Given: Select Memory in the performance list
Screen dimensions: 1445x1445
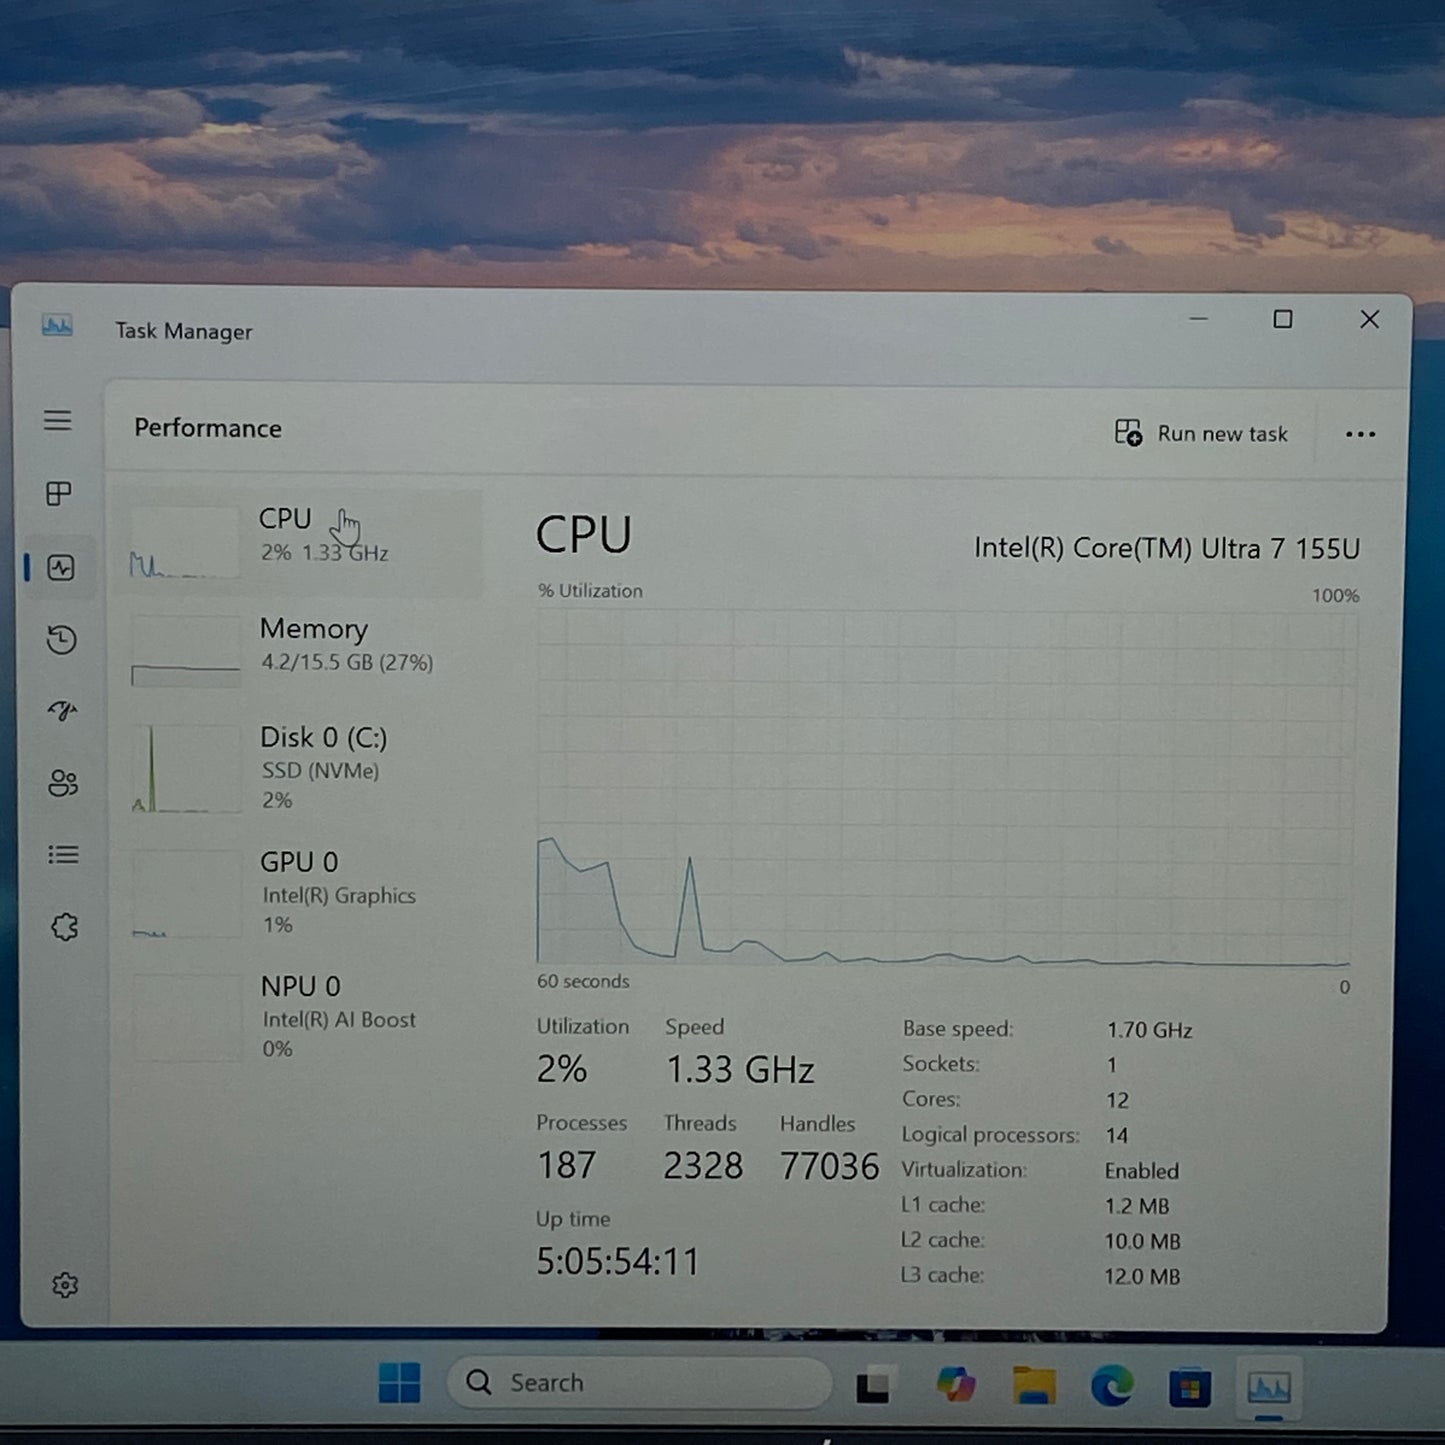Looking at the screenshot, I should point(300,645).
